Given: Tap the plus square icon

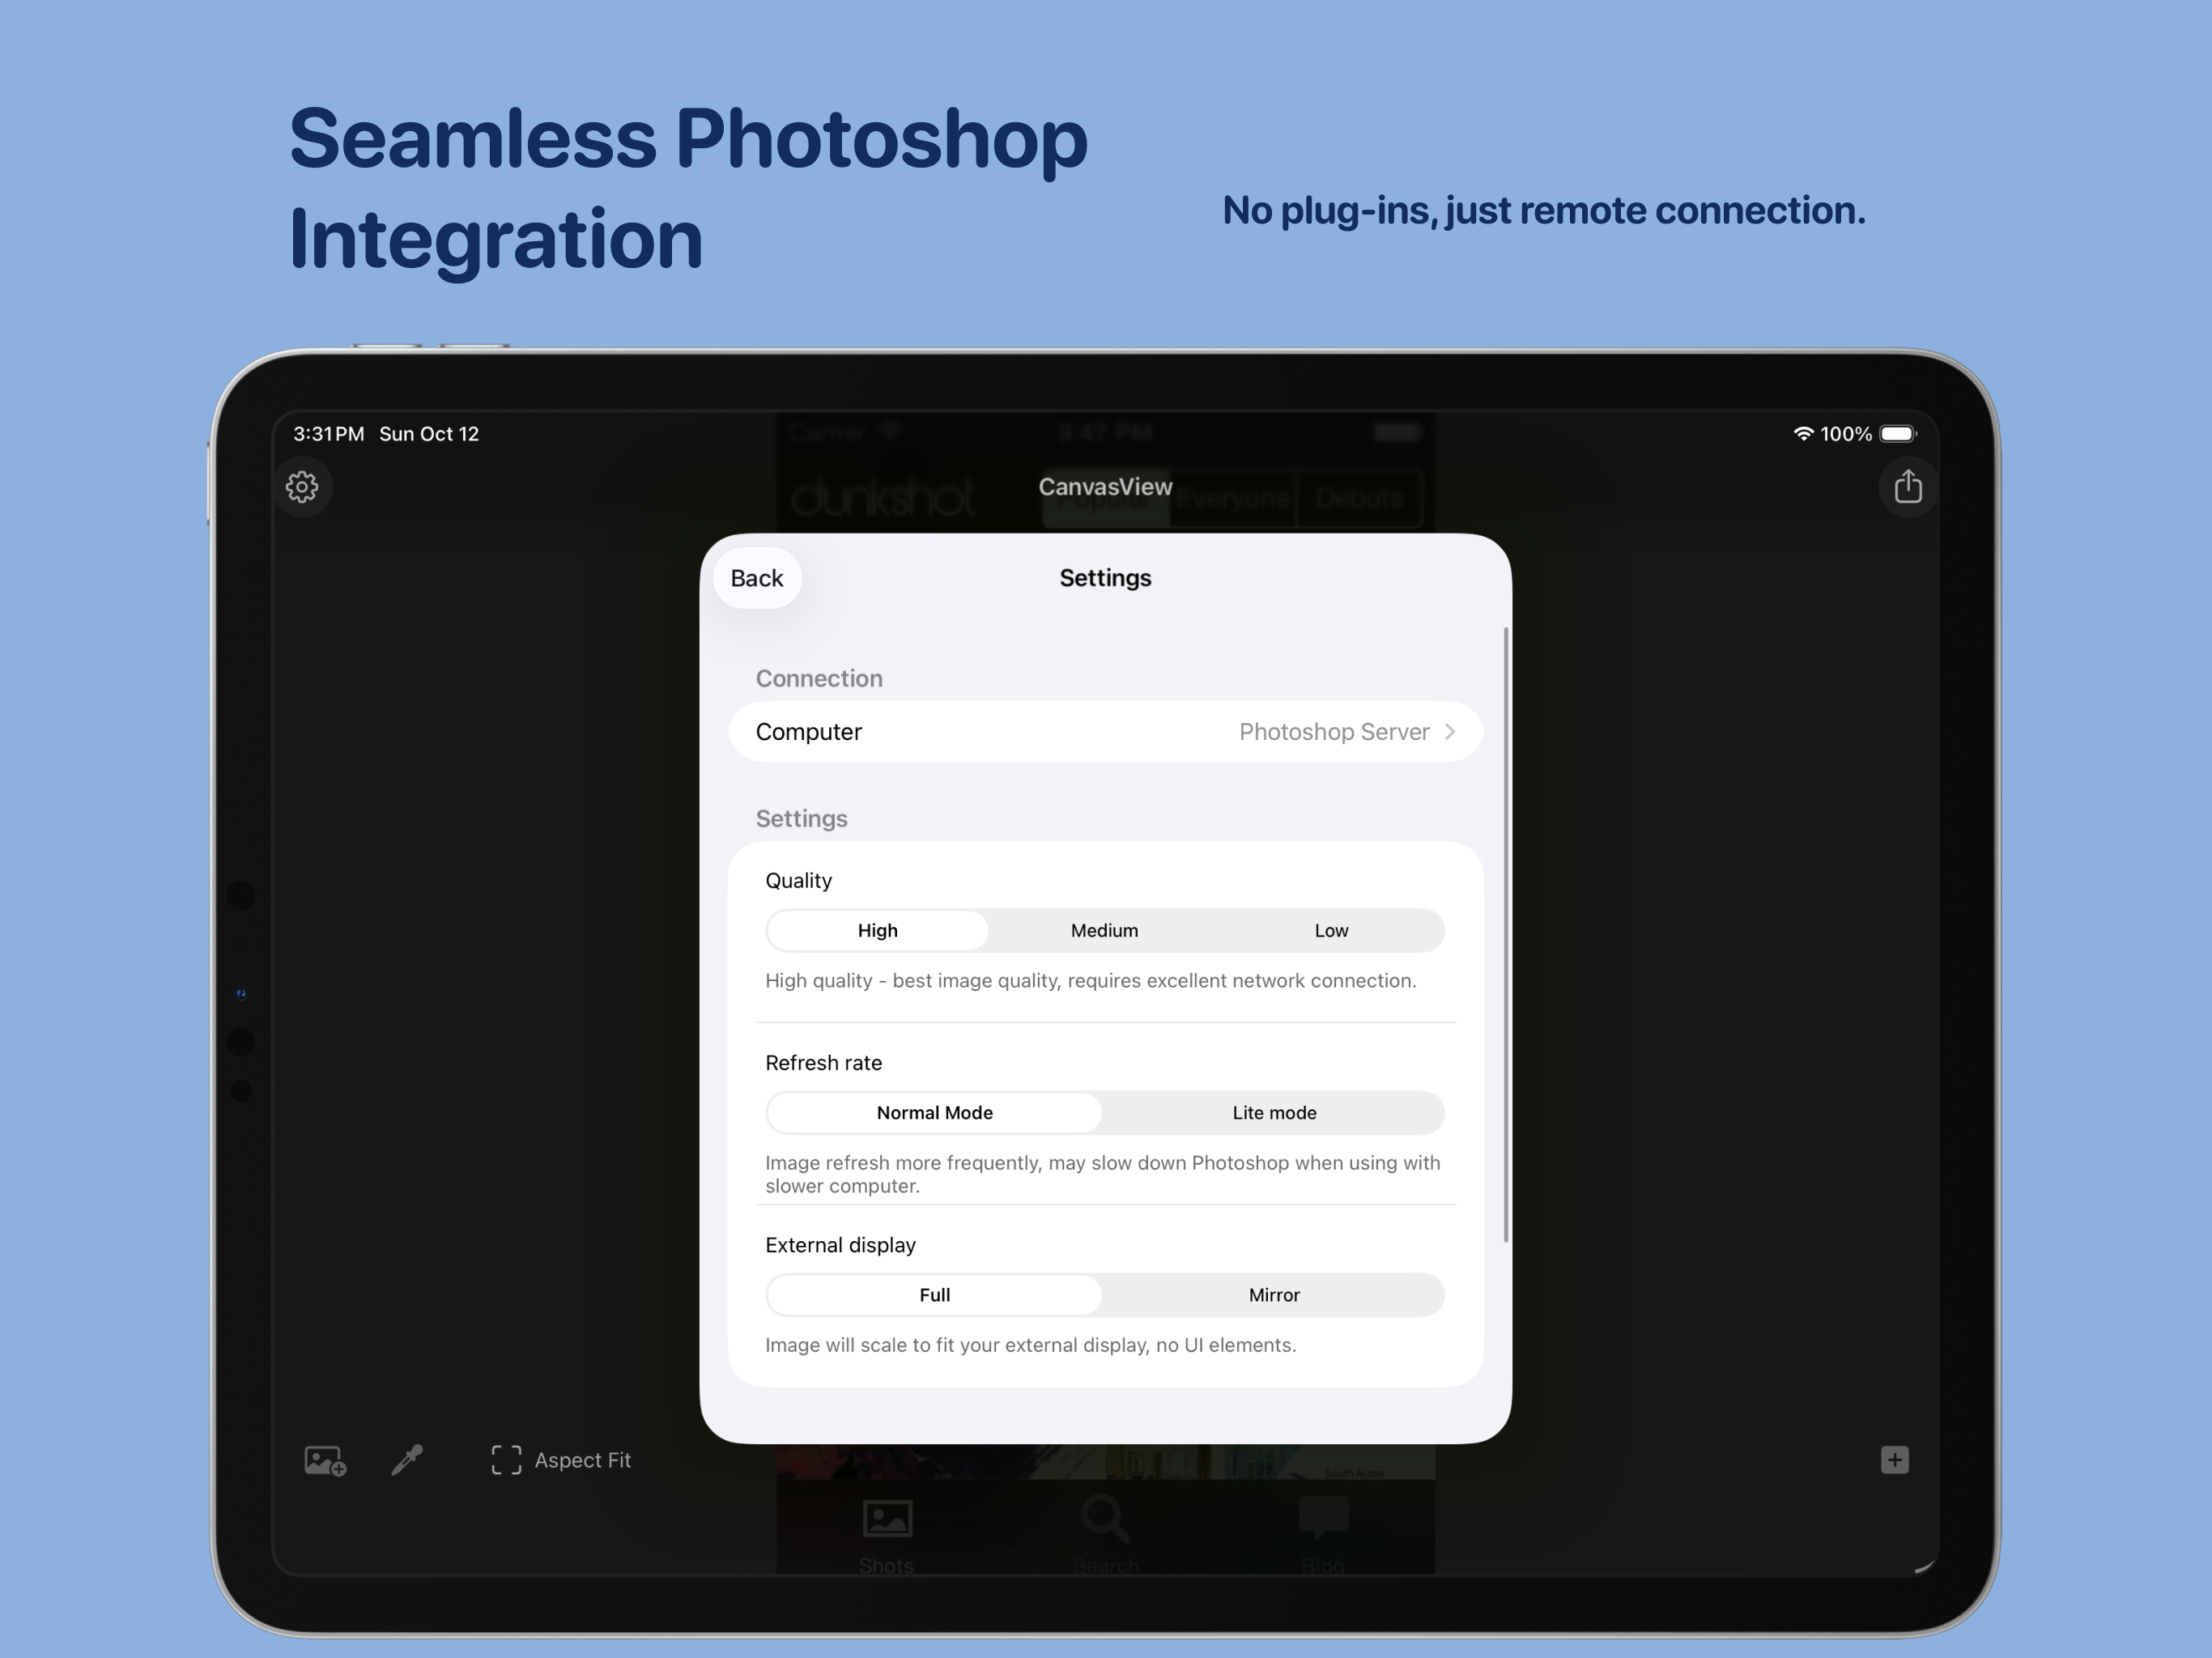Looking at the screenshot, I should [1894, 1460].
